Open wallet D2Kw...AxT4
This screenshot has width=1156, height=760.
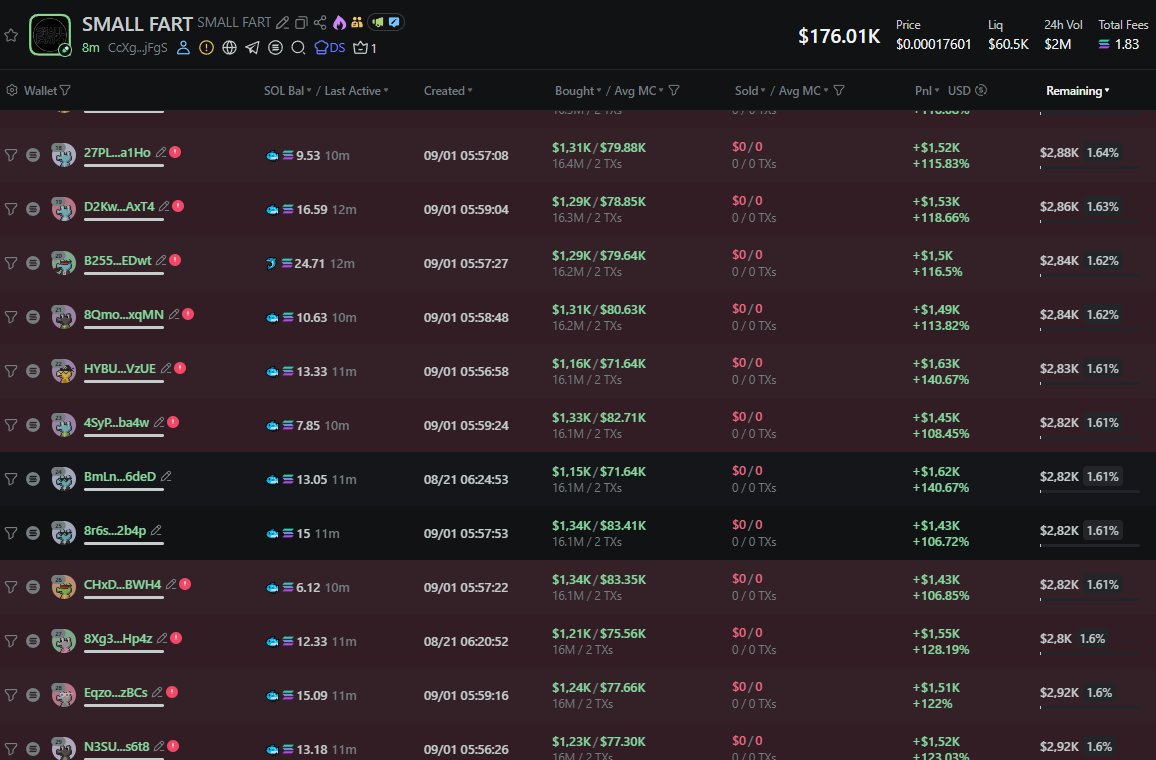[x=119, y=206]
